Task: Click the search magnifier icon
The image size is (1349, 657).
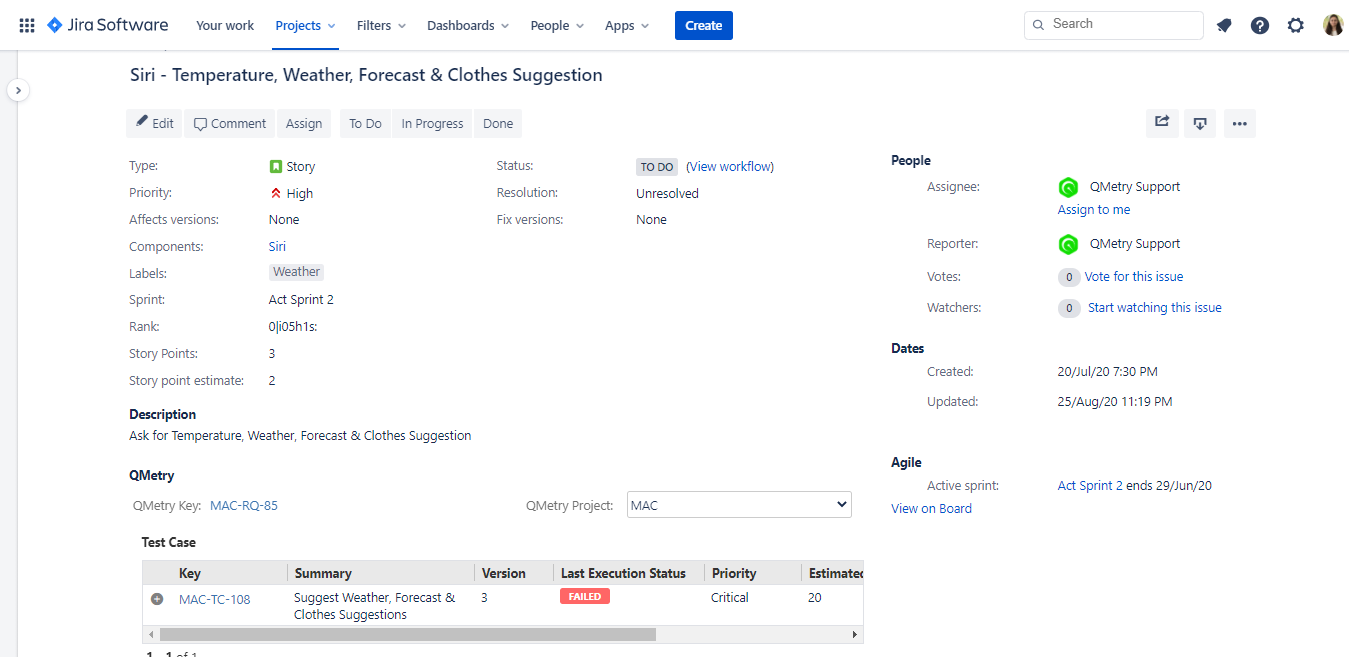Action: (x=1039, y=24)
